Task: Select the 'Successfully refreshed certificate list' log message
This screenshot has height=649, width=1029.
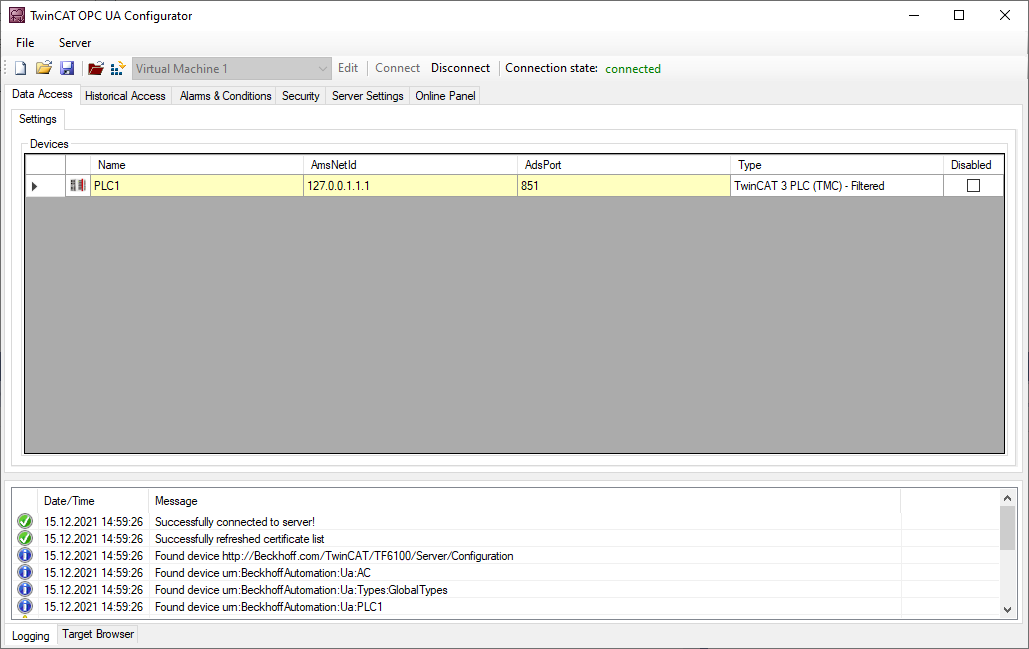Action: pos(240,539)
